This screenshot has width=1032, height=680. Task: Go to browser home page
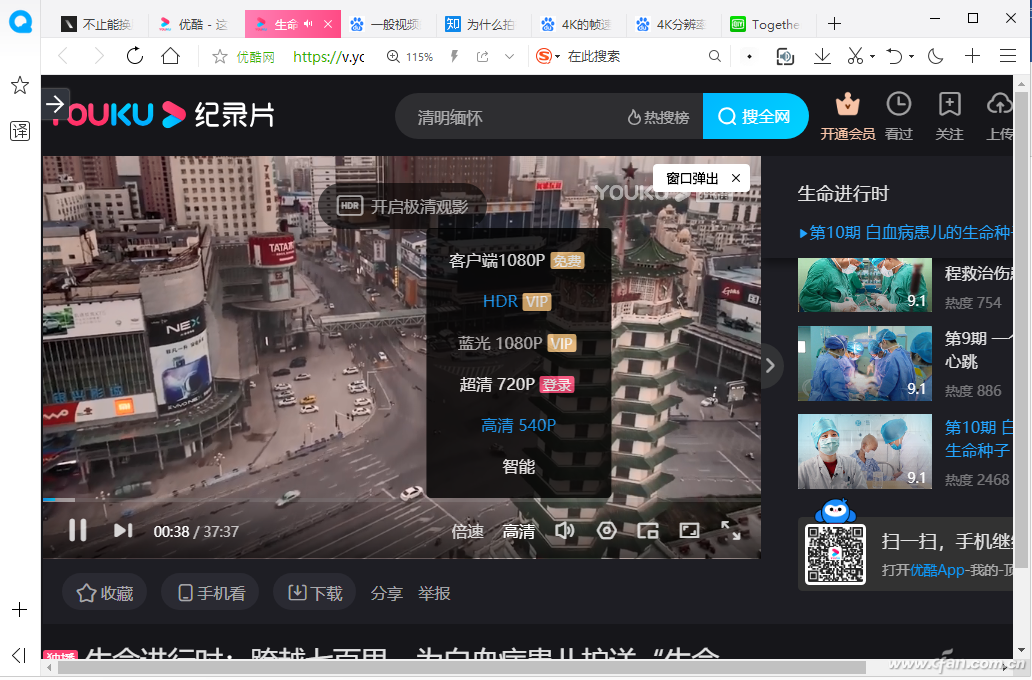coord(170,56)
